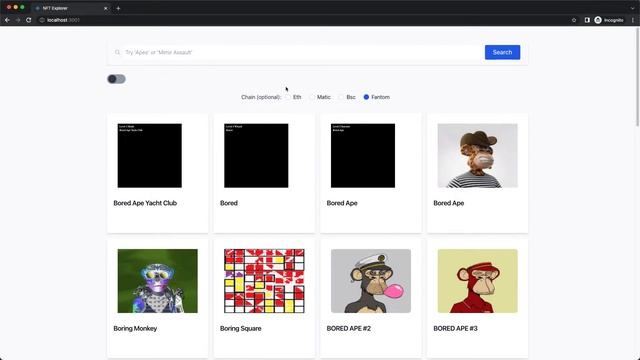
Task: Select the Eth chain radio button
Action: [288, 97]
